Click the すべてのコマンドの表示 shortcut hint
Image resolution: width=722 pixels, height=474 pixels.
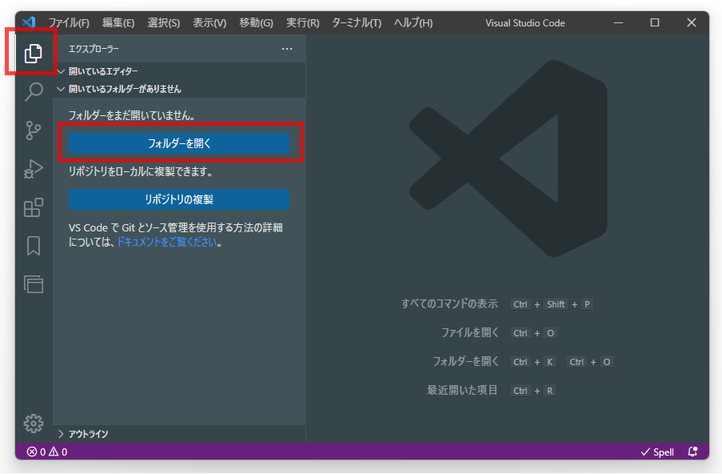[449, 304]
